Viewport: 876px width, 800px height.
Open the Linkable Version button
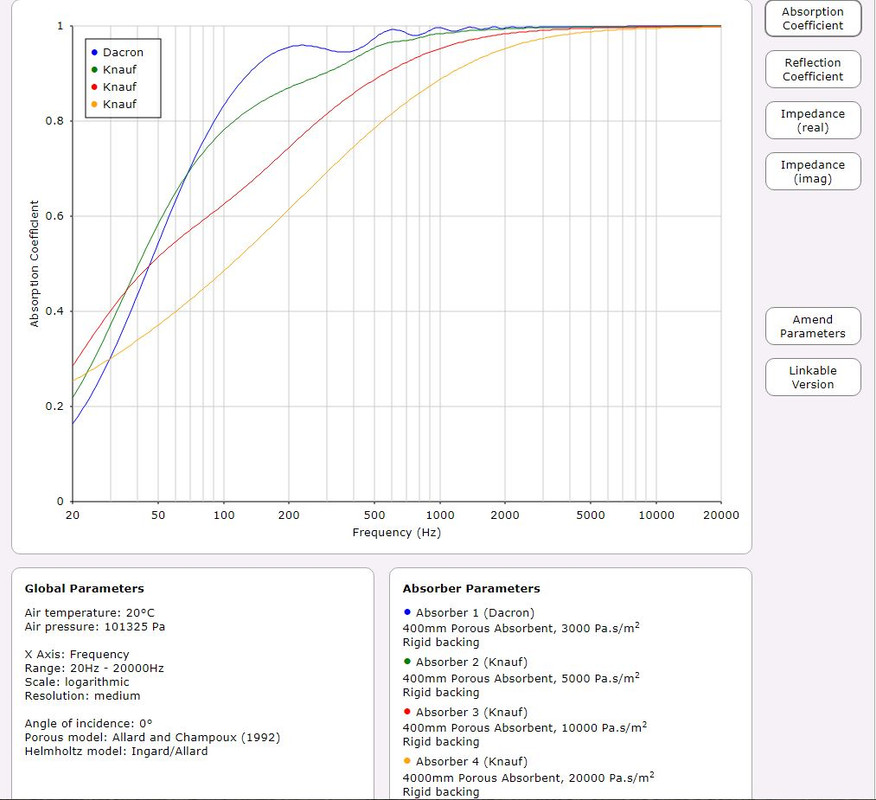pyautogui.click(x=813, y=377)
